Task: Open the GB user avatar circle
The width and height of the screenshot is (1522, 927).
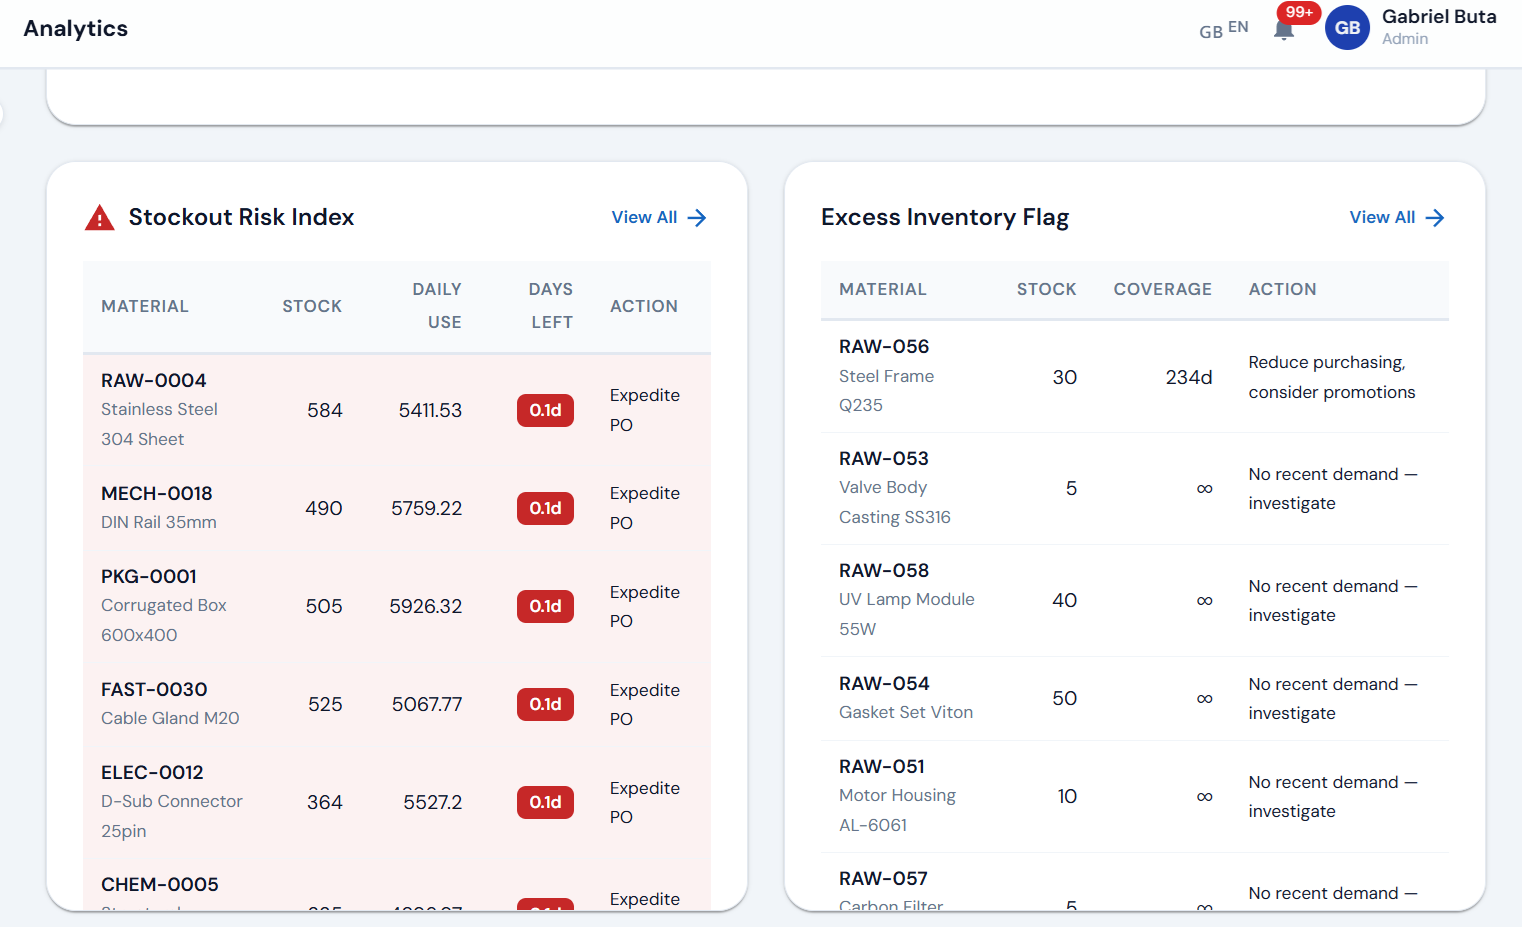Action: 1347,27
